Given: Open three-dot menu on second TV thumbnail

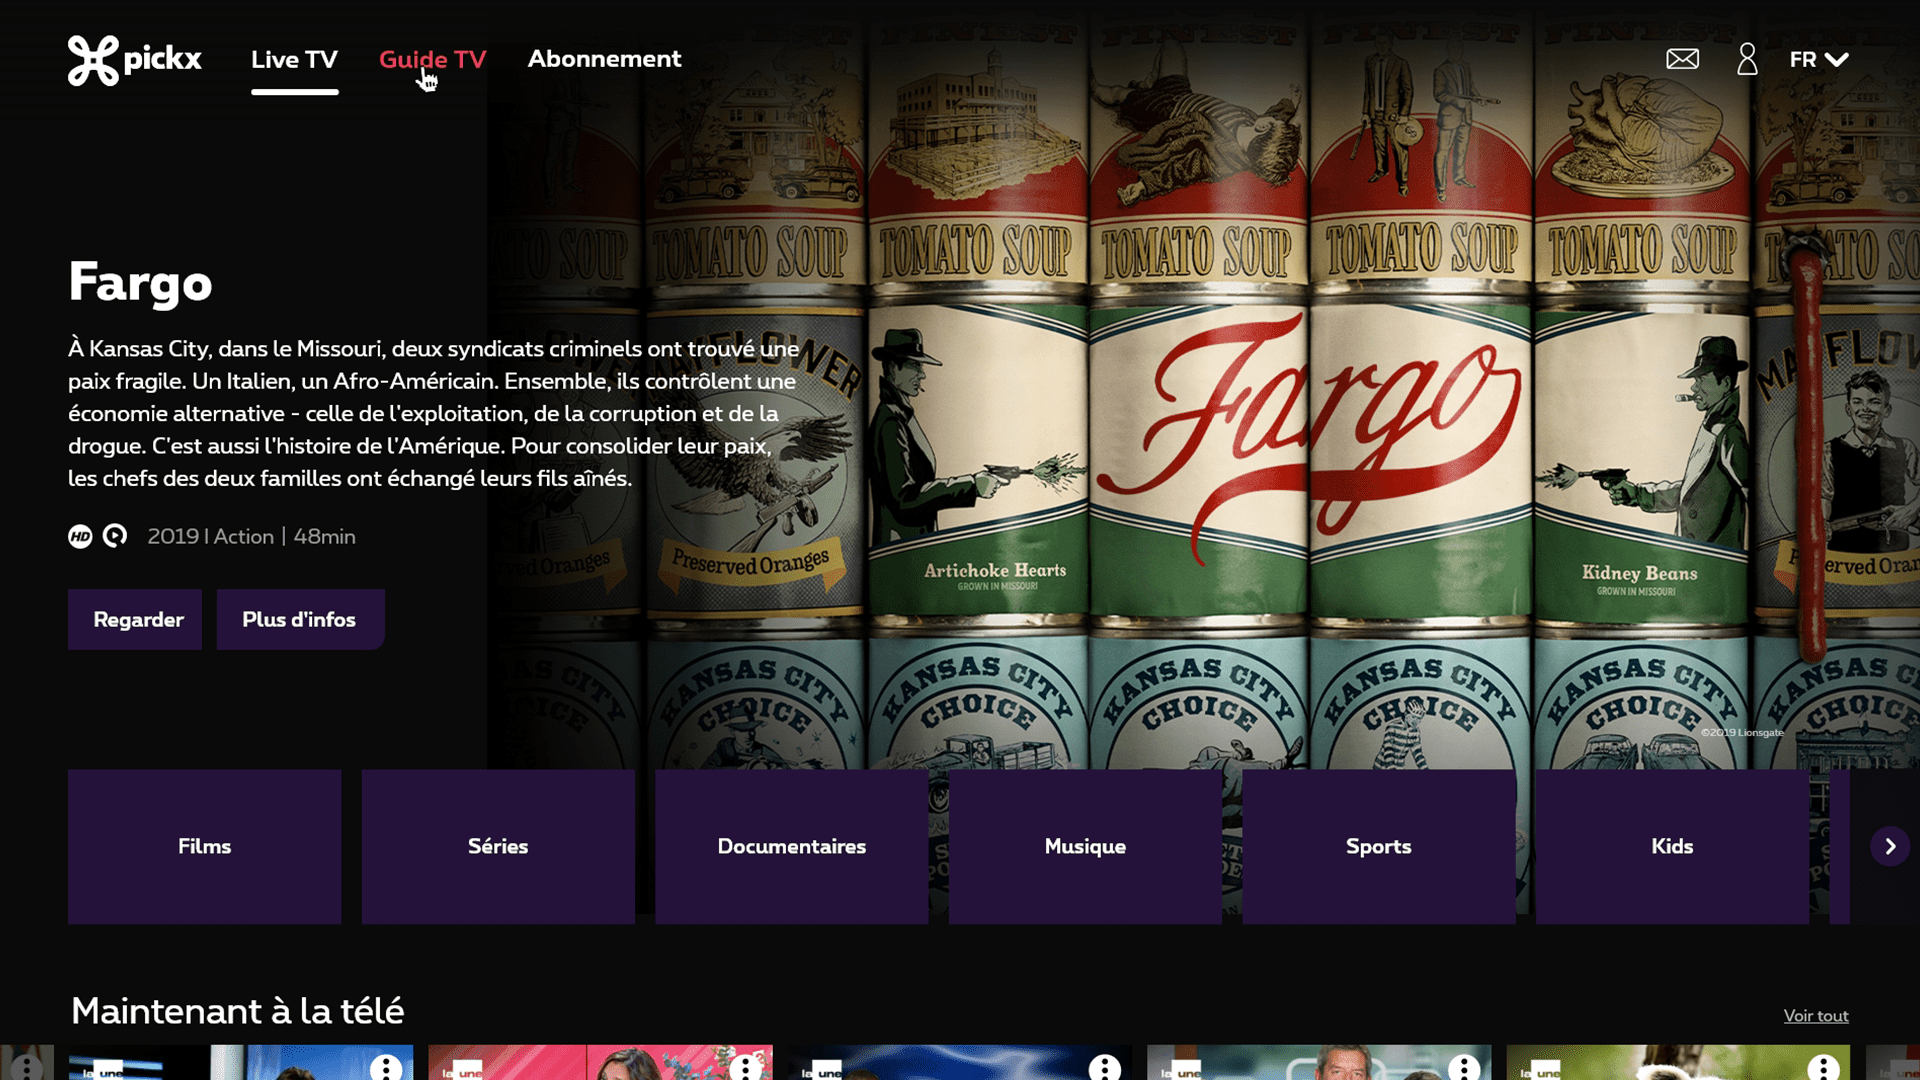Looking at the screenshot, I should click(745, 1067).
